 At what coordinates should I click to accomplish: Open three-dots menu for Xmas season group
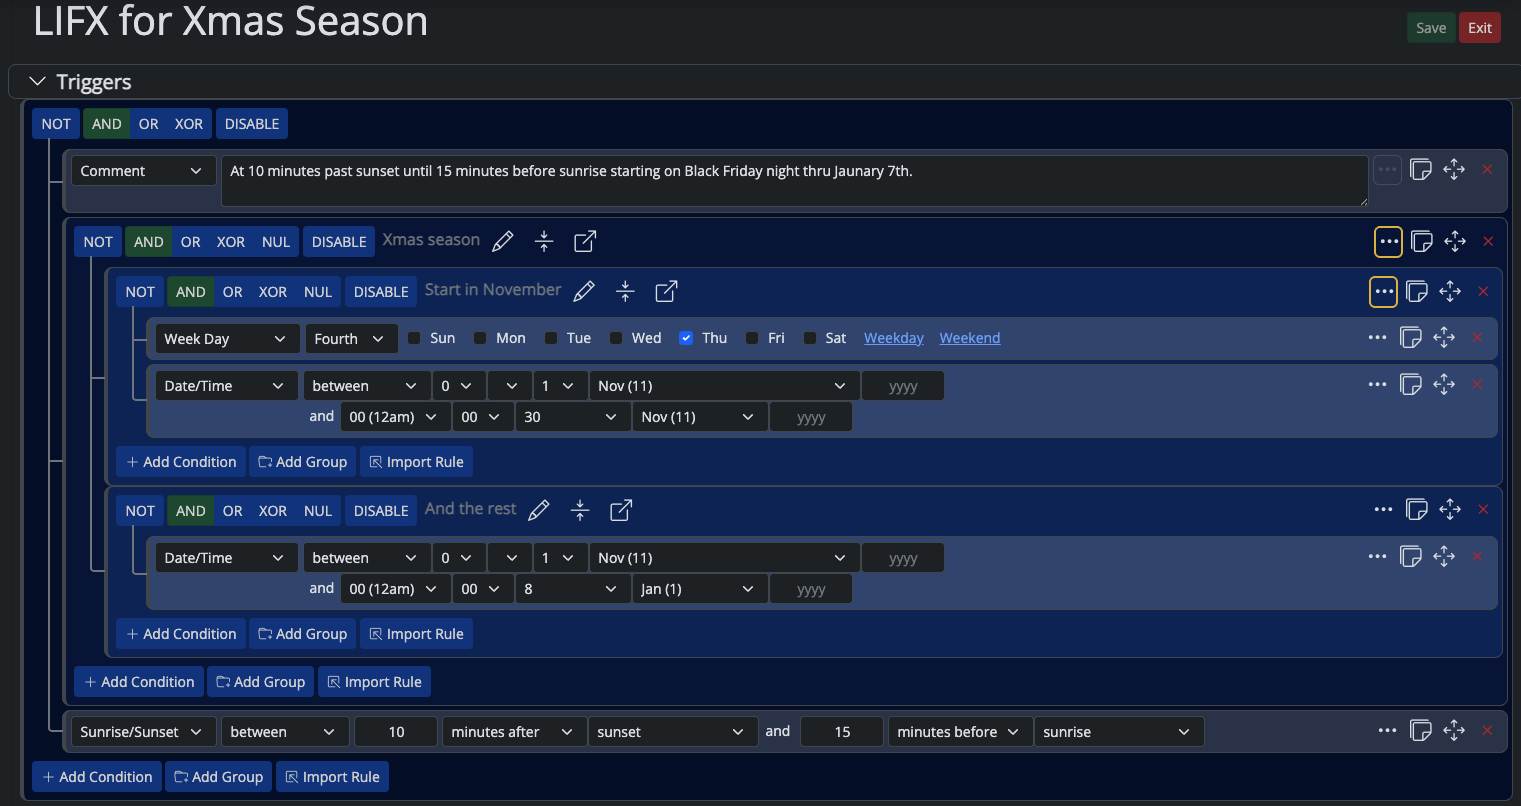[1388, 241]
